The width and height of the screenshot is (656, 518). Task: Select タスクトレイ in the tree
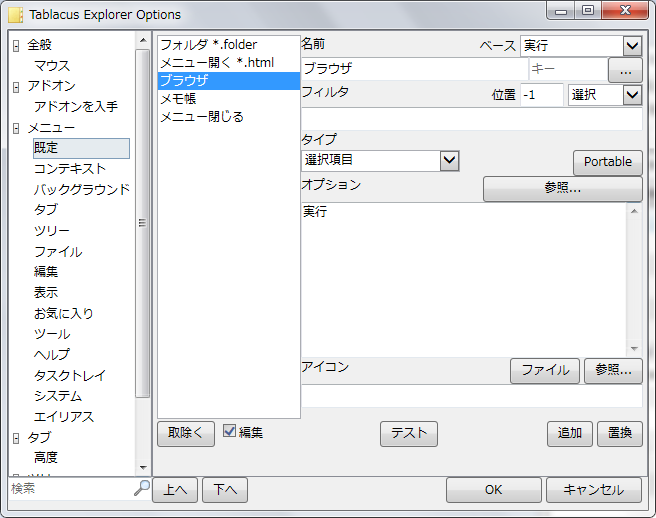pos(70,375)
